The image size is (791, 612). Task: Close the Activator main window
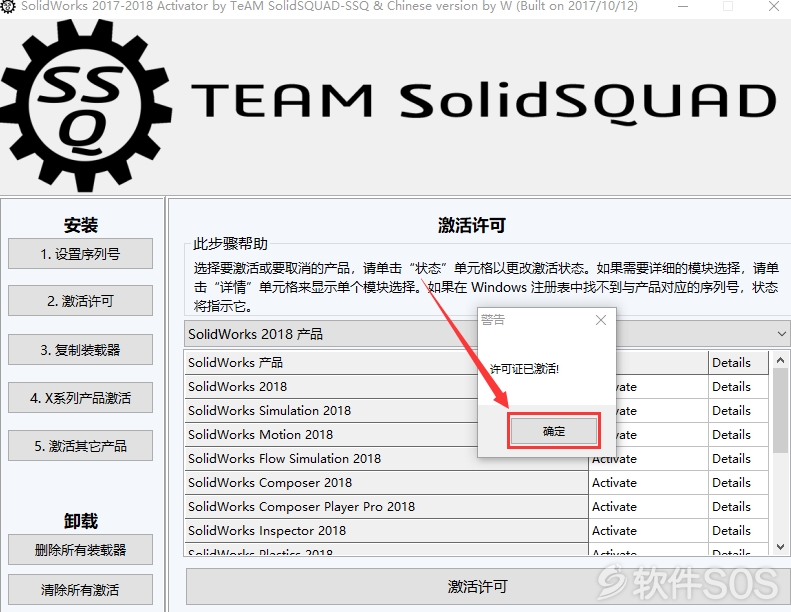[774, 7]
